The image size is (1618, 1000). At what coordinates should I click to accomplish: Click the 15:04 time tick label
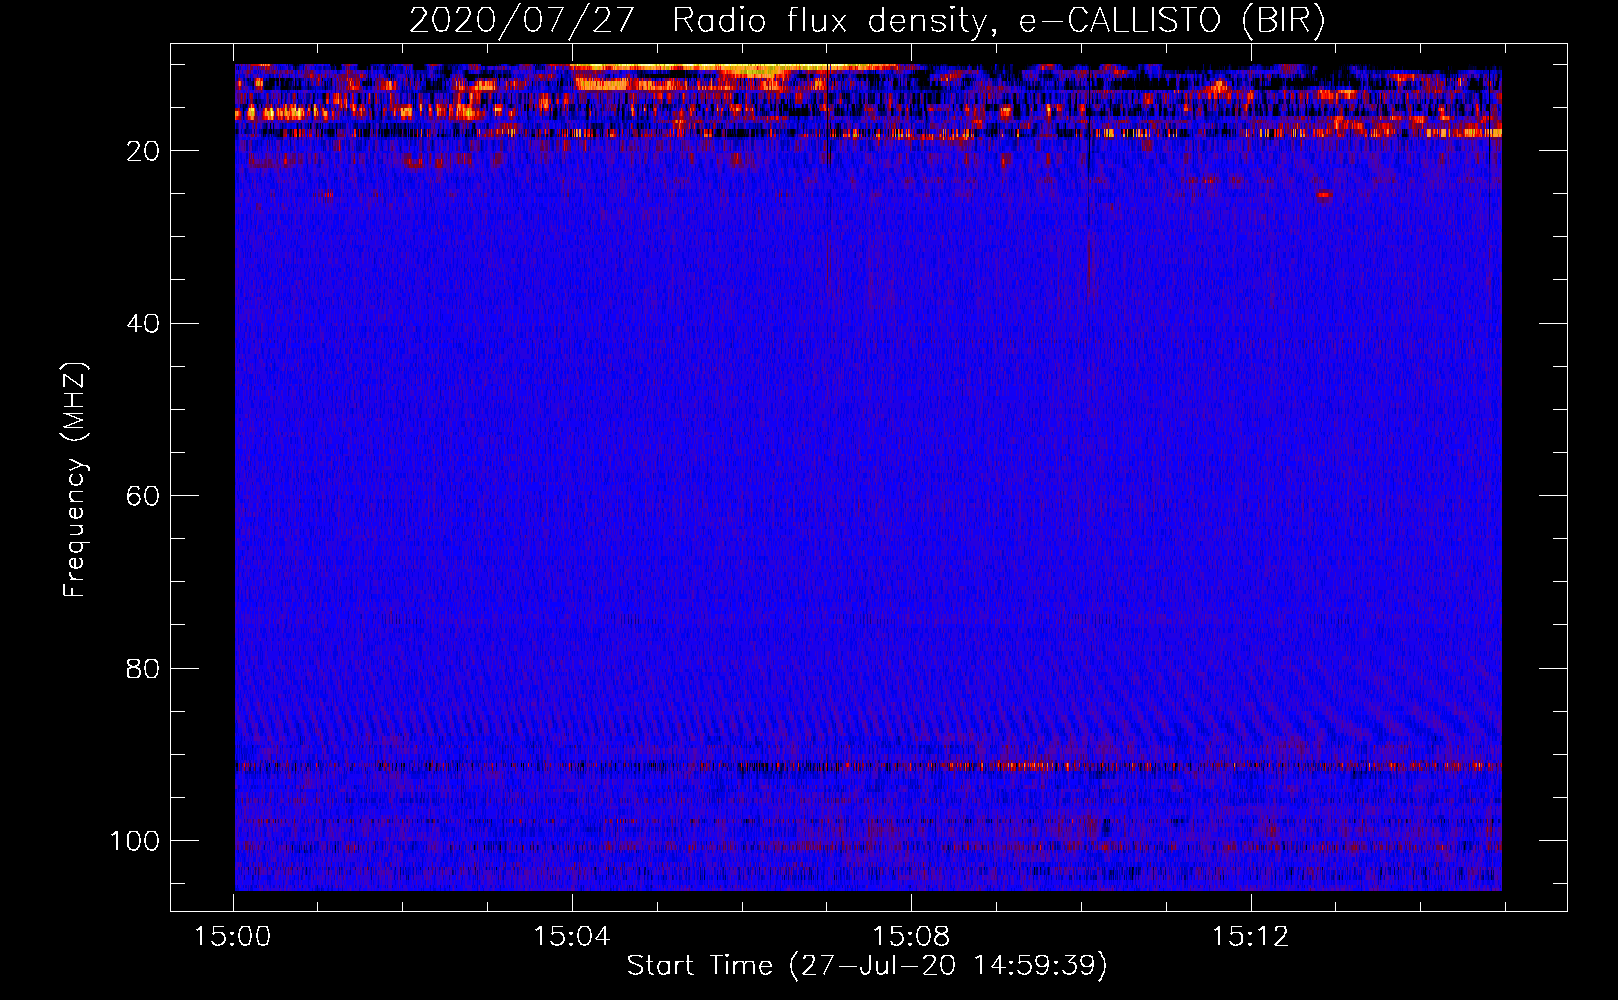[x=572, y=937]
